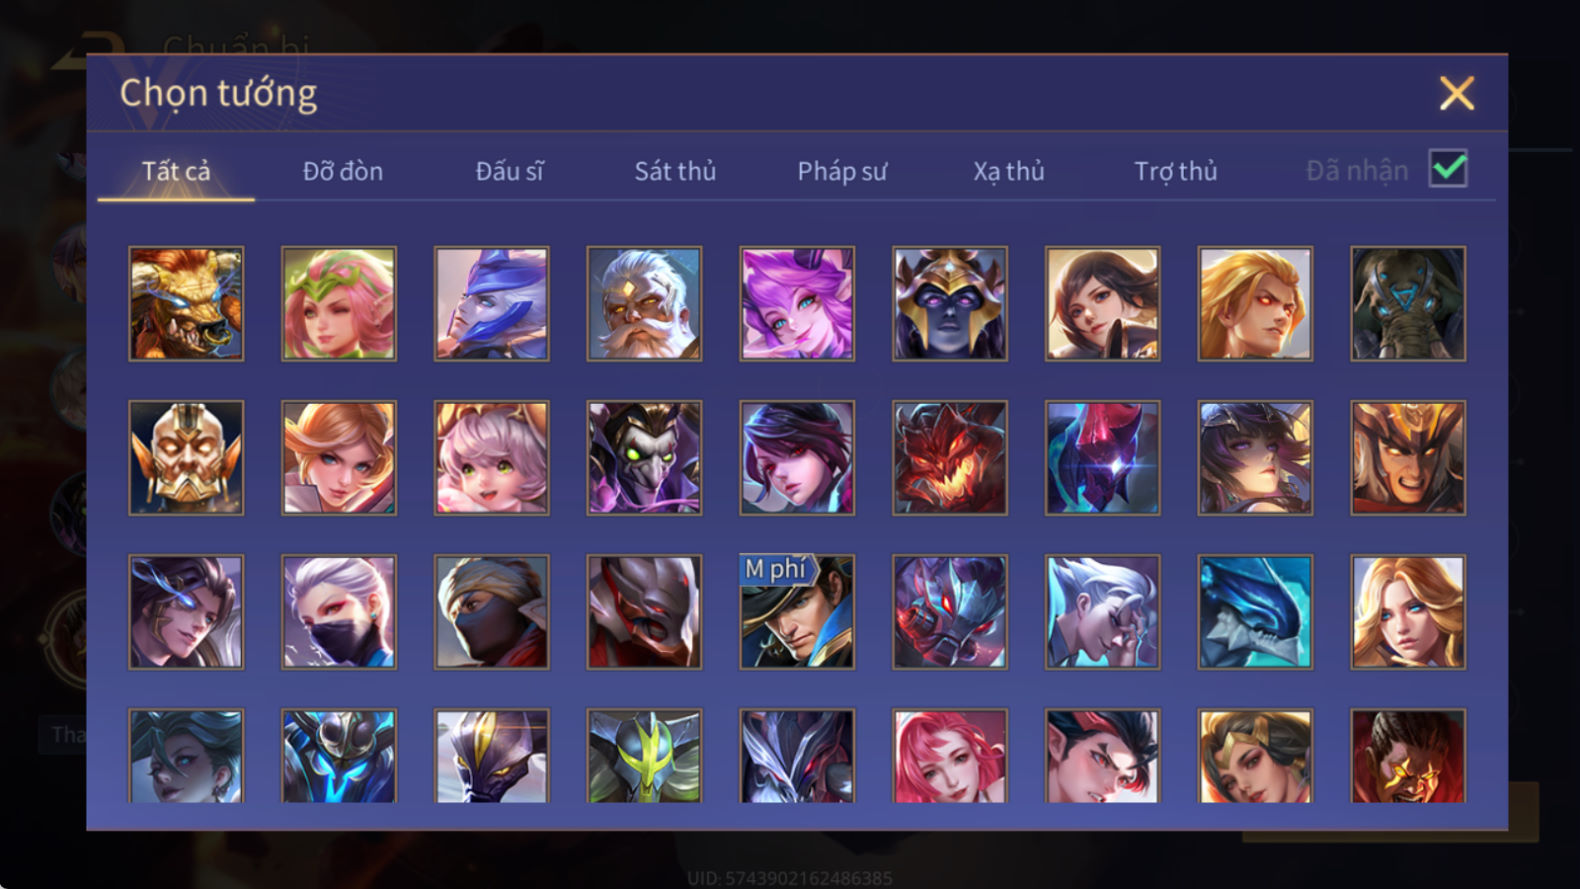The image size is (1580, 889).
Task: Choose the red demon monster hero
Action: click(x=950, y=457)
